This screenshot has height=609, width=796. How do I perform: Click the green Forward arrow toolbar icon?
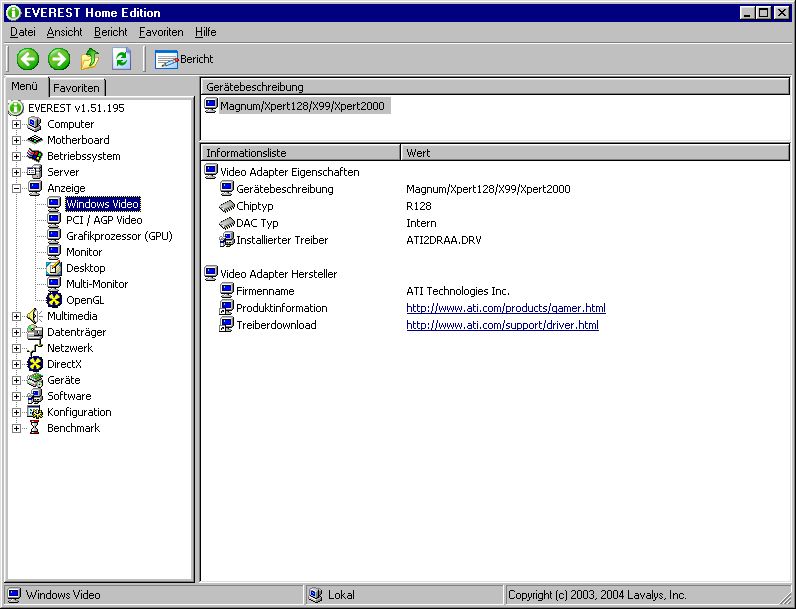click(x=59, y=59)
